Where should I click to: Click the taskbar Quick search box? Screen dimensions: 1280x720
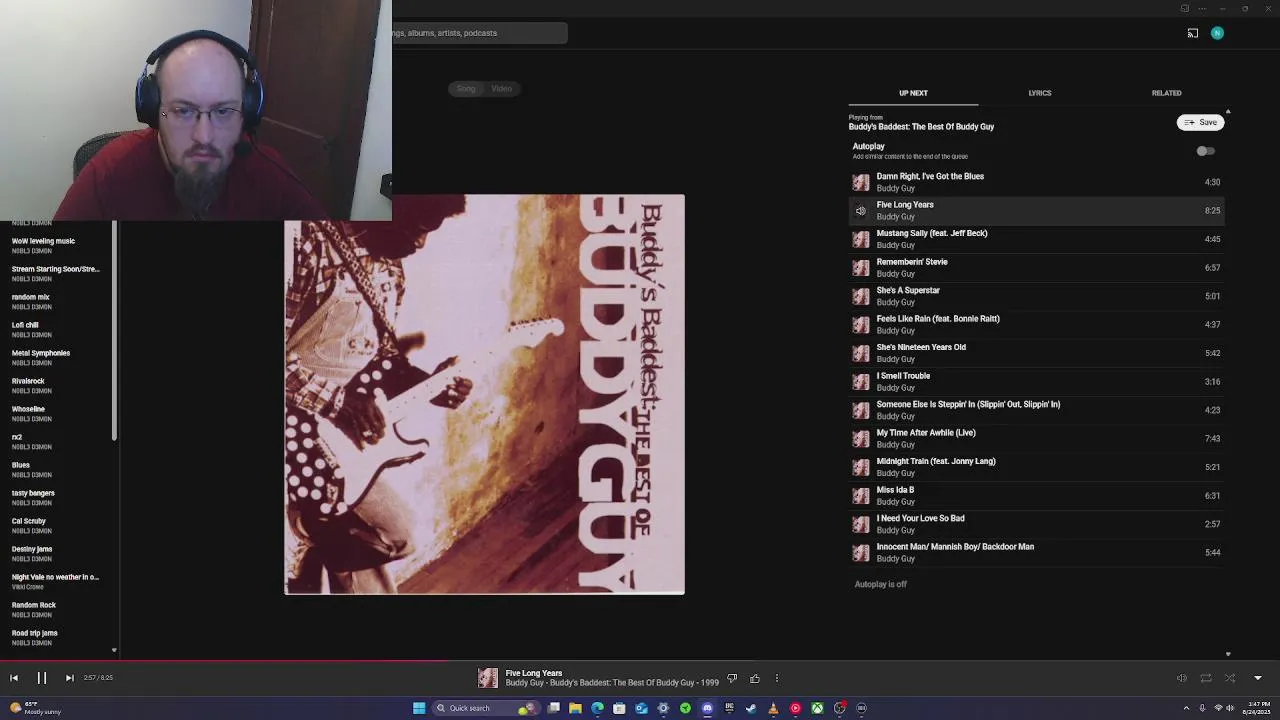coord(485,708)
